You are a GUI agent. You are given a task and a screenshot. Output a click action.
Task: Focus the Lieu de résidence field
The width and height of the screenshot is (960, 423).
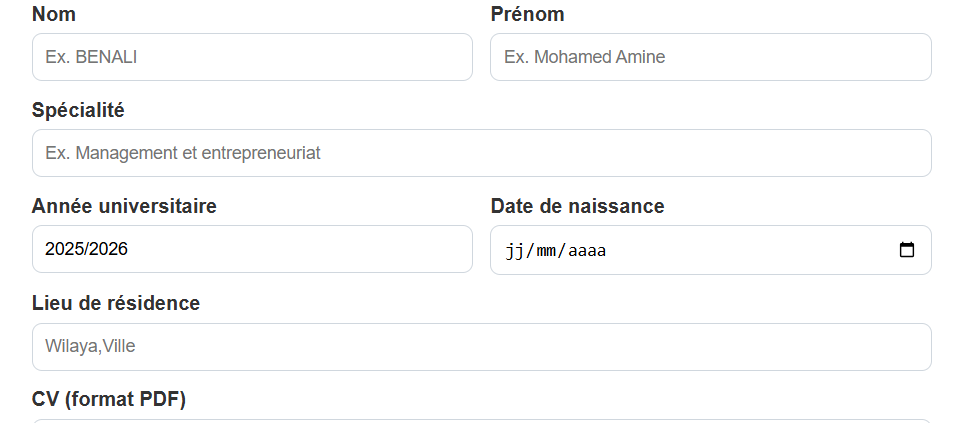(481, 347)
